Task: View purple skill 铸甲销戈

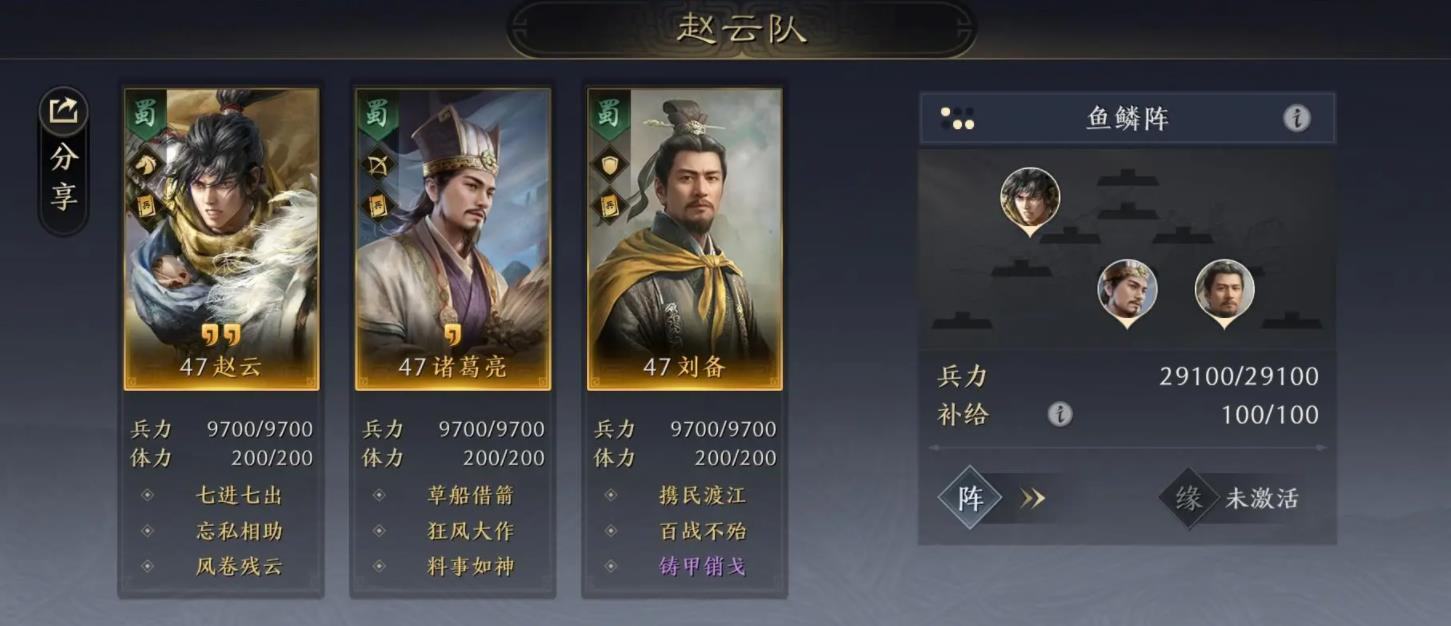Action: (702, 567)
